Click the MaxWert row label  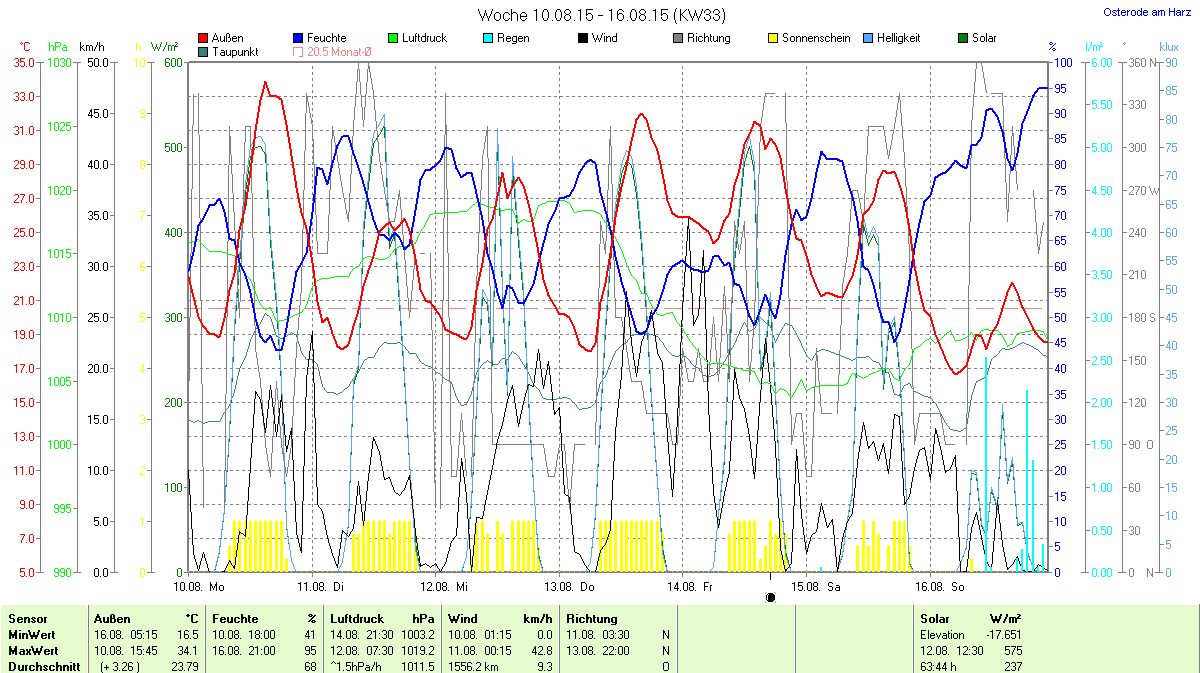[x=31, y=650]
